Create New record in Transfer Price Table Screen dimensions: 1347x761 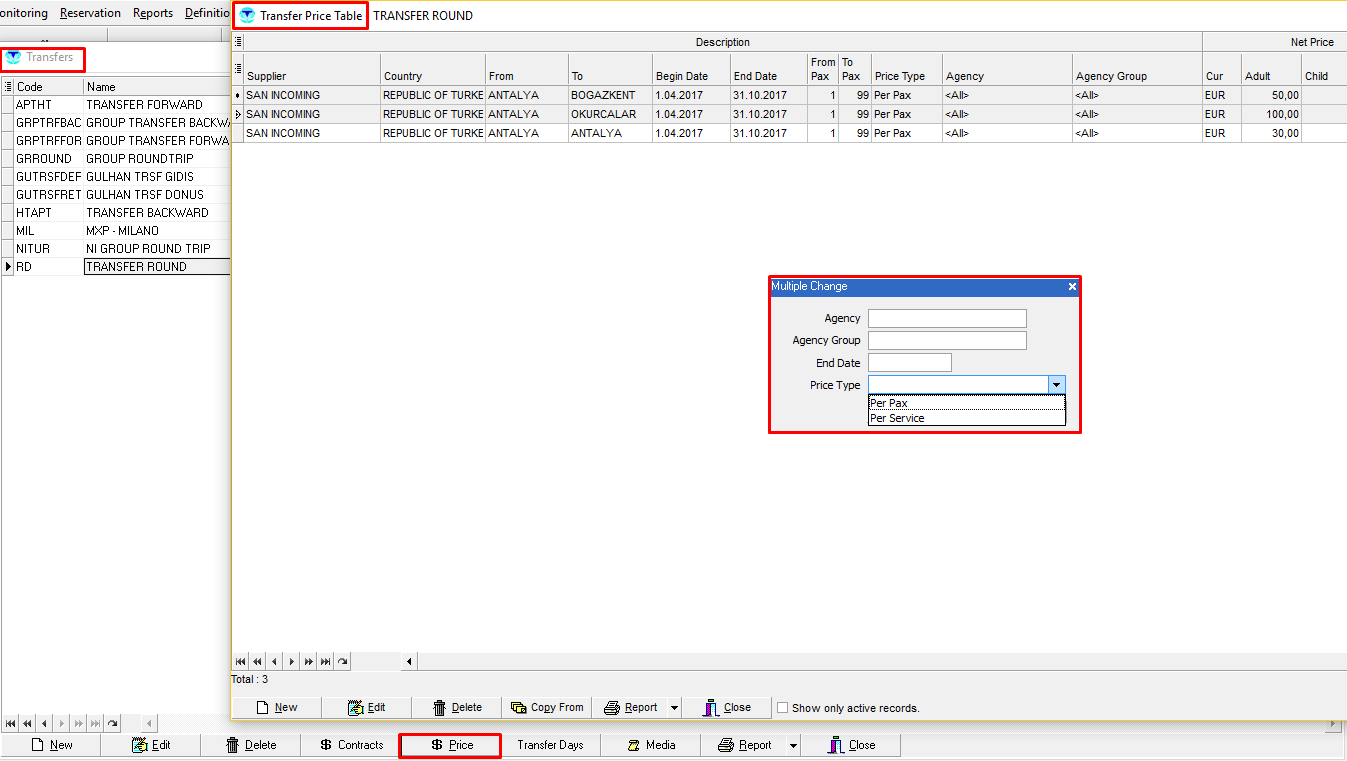tap(276, 707)
